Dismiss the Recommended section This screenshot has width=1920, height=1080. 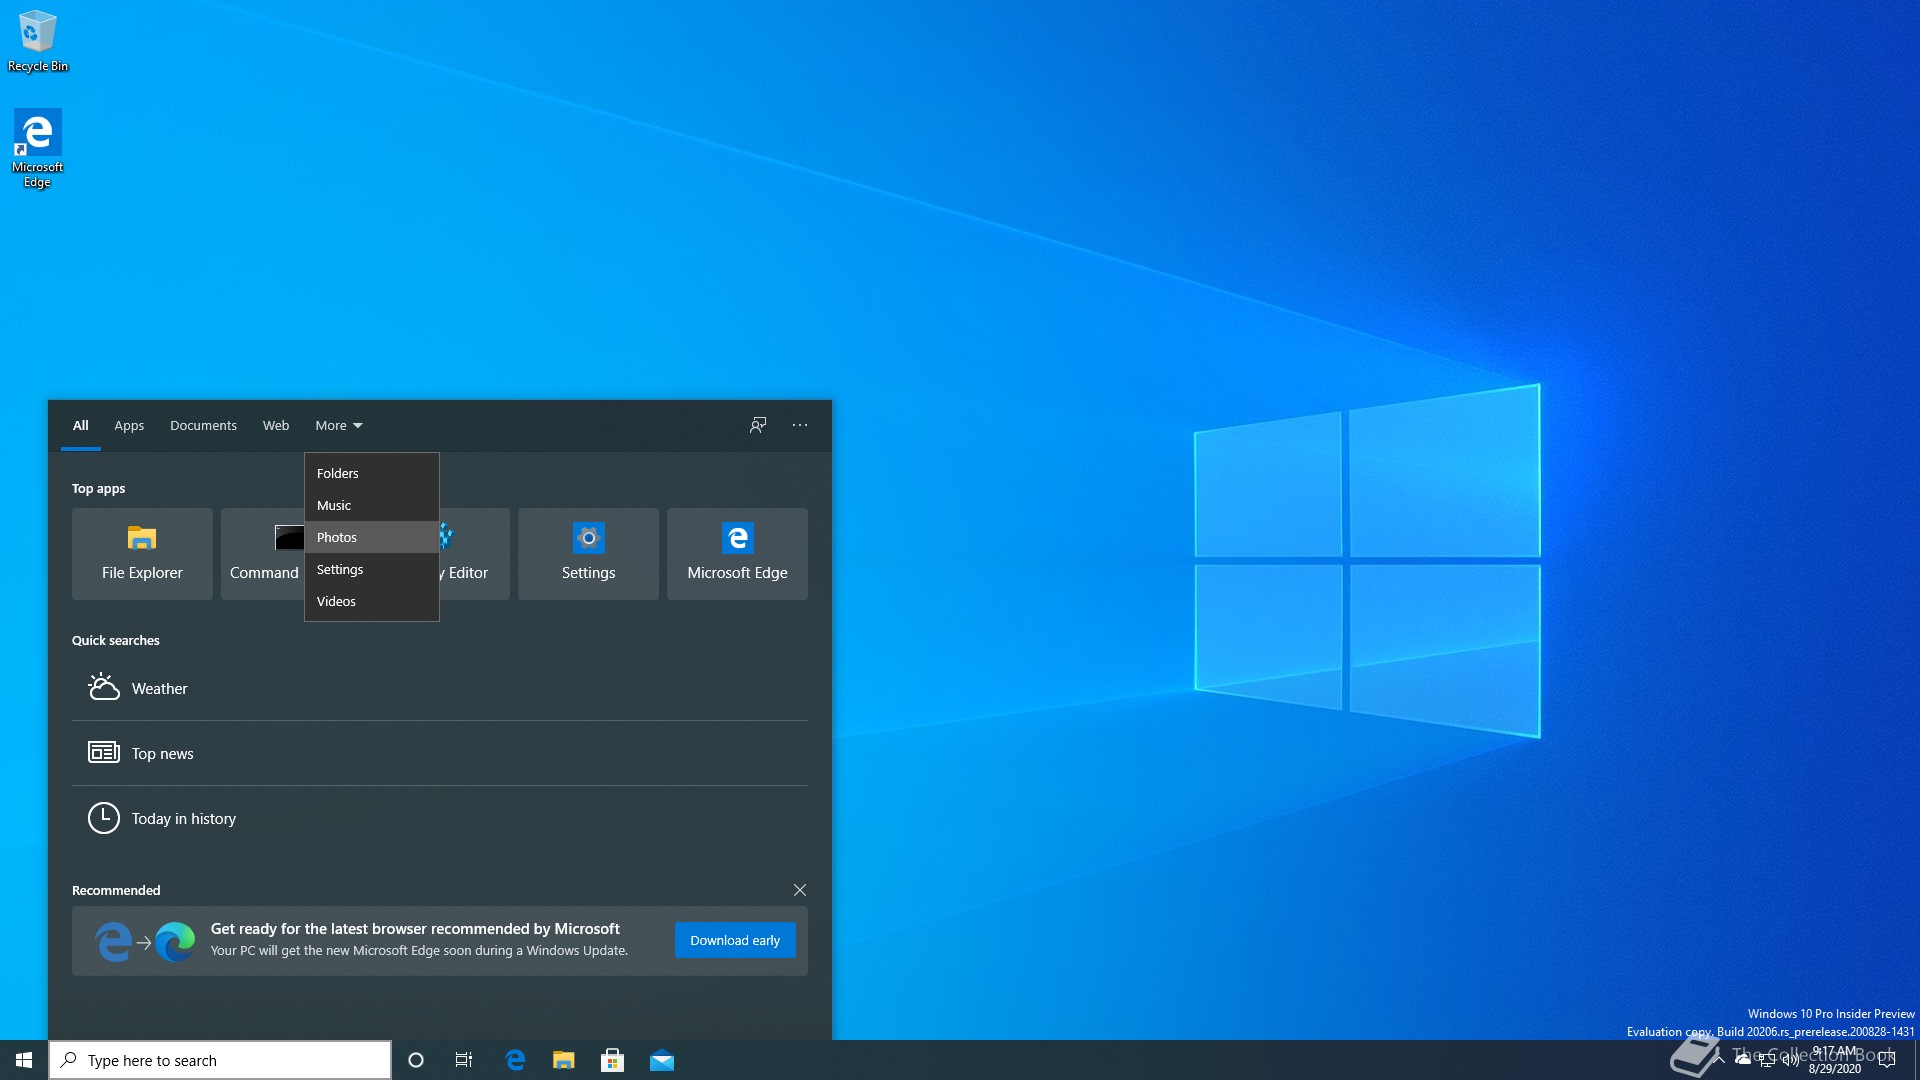pyautogui.click(x=800, y=890)
